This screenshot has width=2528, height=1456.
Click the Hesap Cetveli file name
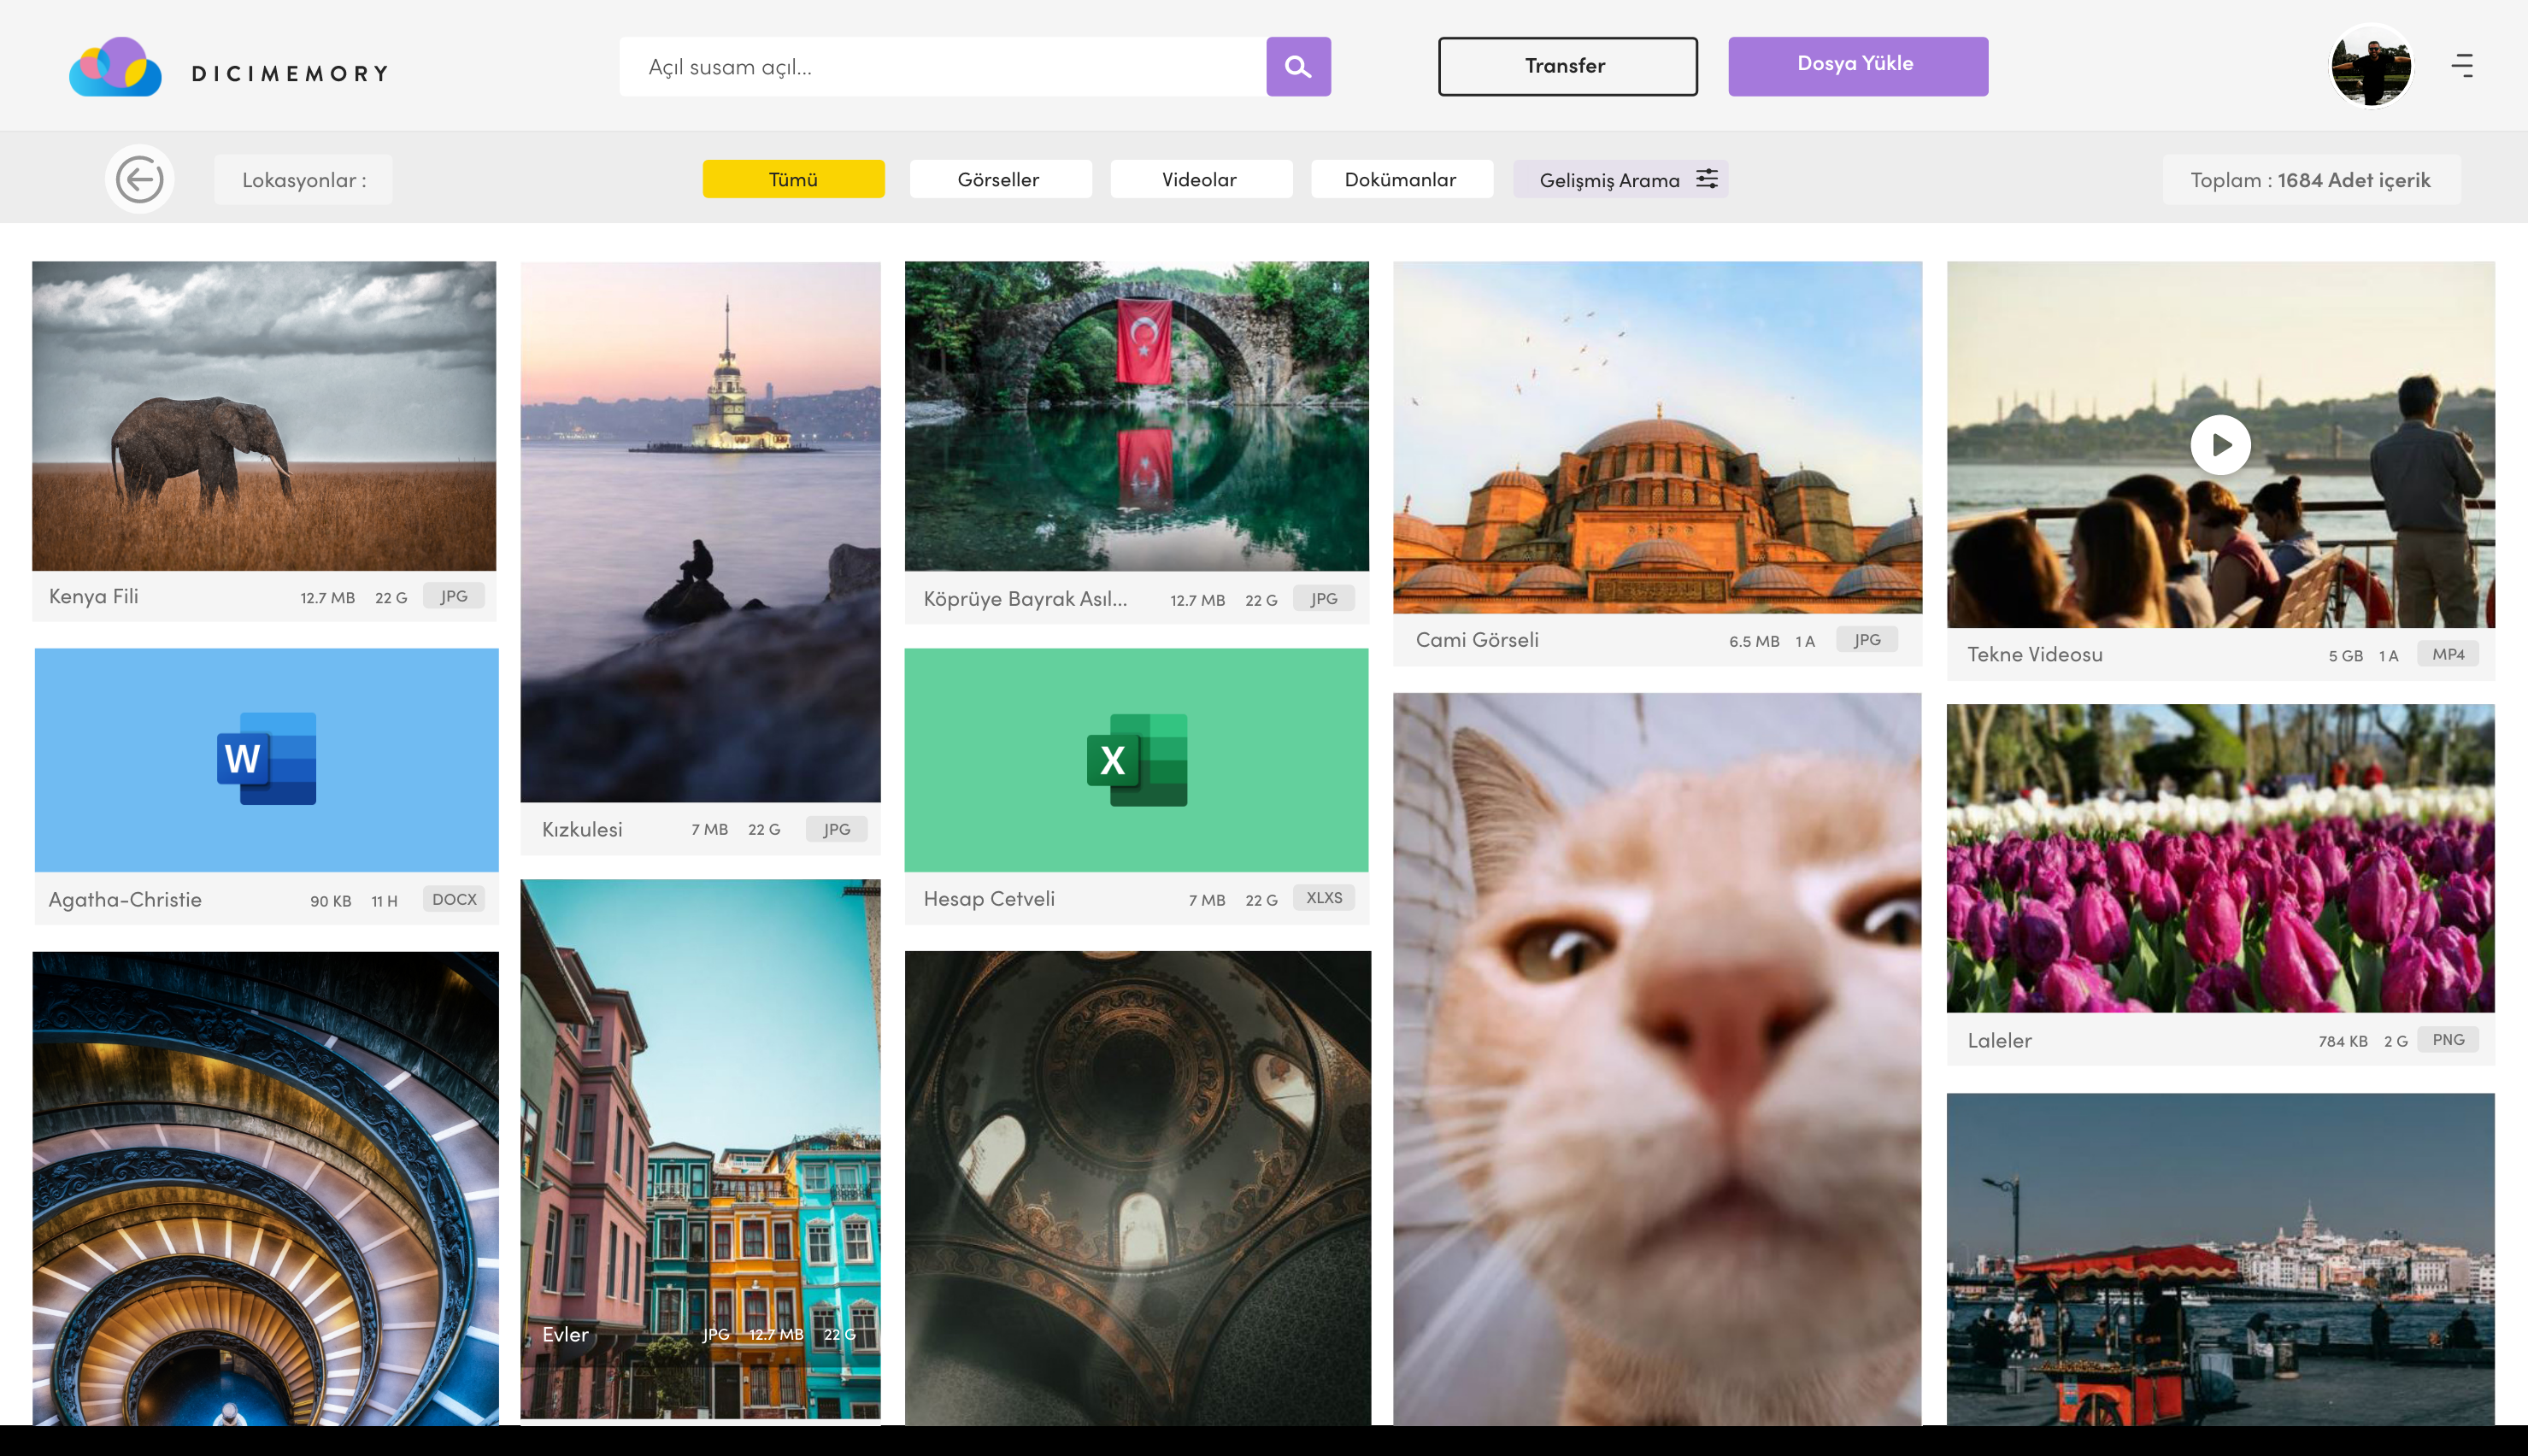click(989, 899)
